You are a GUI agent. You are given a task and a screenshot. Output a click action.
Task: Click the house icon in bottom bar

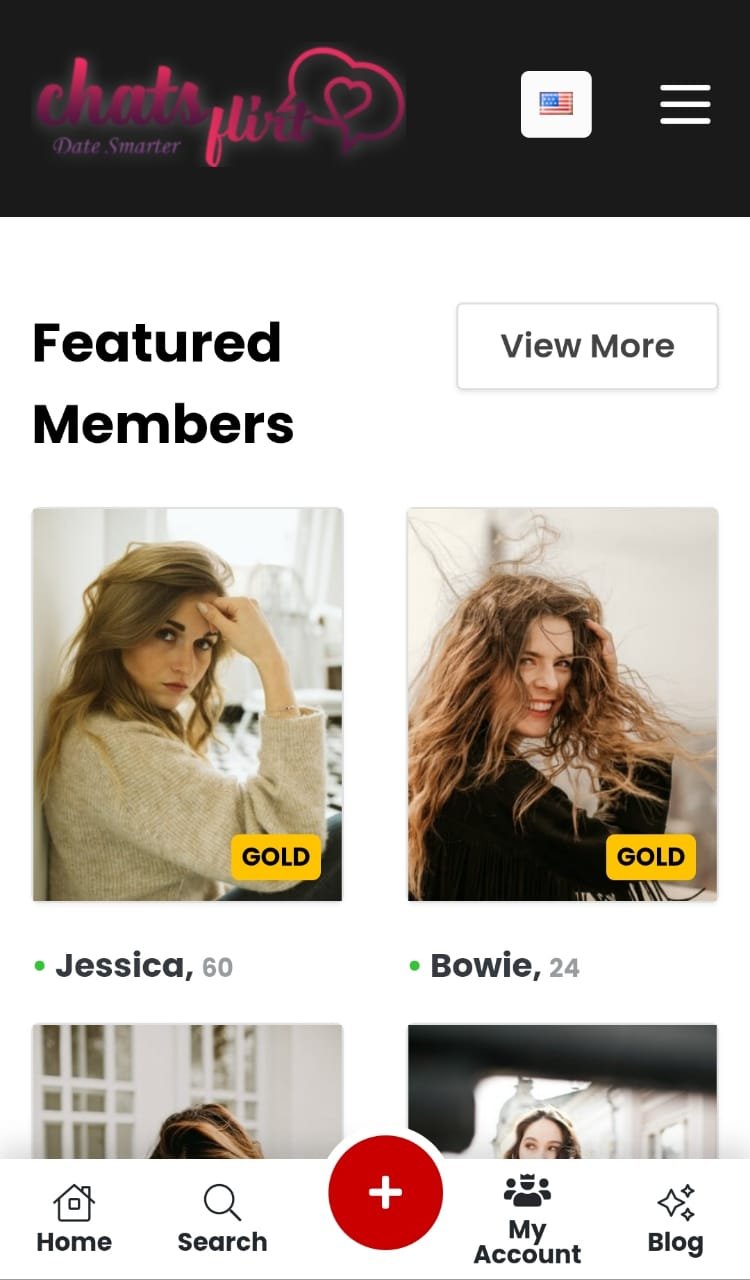(x=74, y=1202)
